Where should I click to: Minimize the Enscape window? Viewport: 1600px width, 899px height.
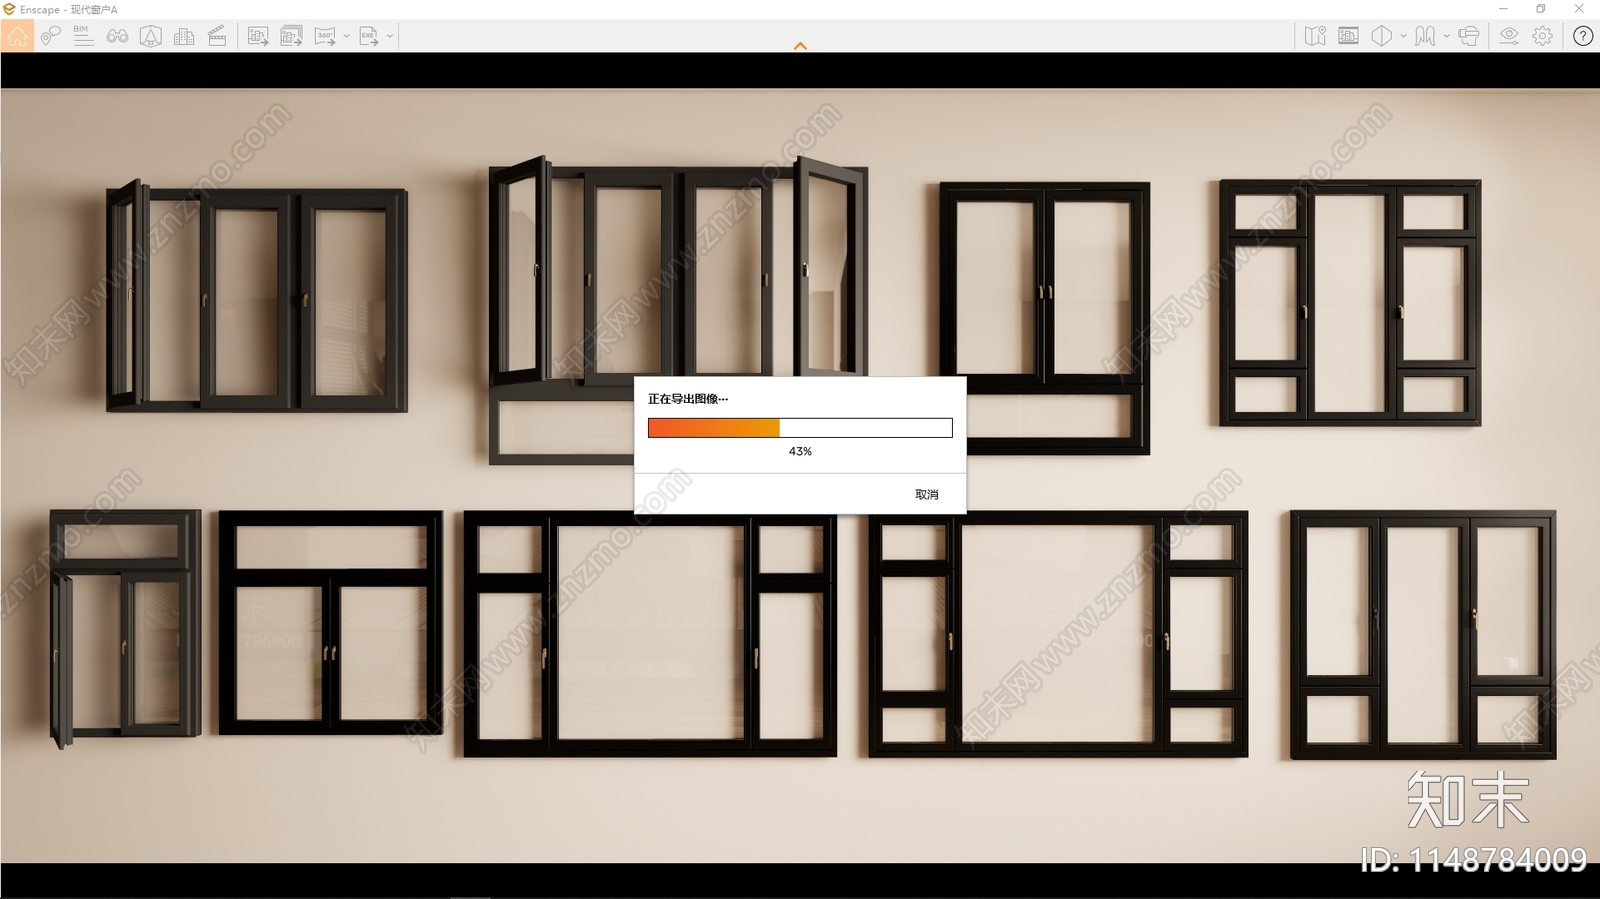point(1503,9)
